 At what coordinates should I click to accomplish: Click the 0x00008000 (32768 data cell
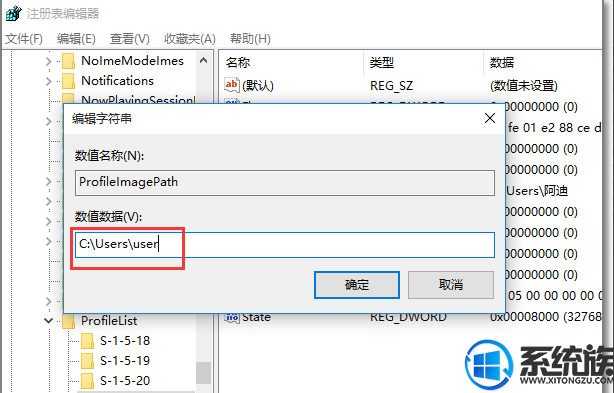pos(545,317)
